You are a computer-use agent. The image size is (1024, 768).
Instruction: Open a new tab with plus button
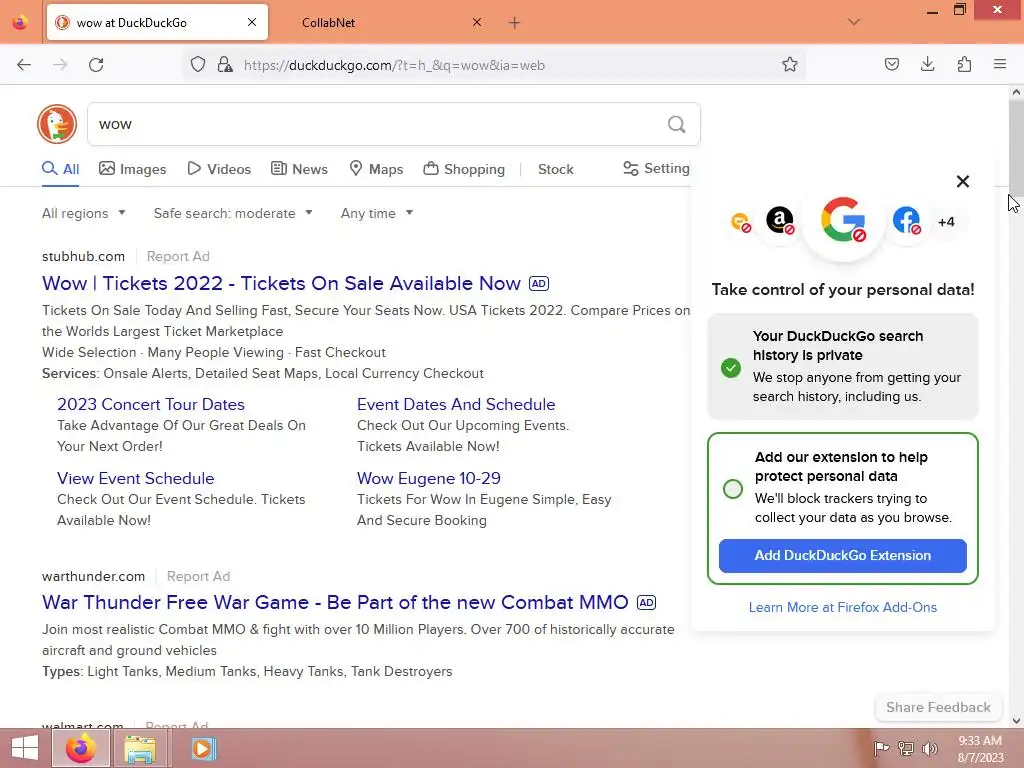(x=514, y=23)
